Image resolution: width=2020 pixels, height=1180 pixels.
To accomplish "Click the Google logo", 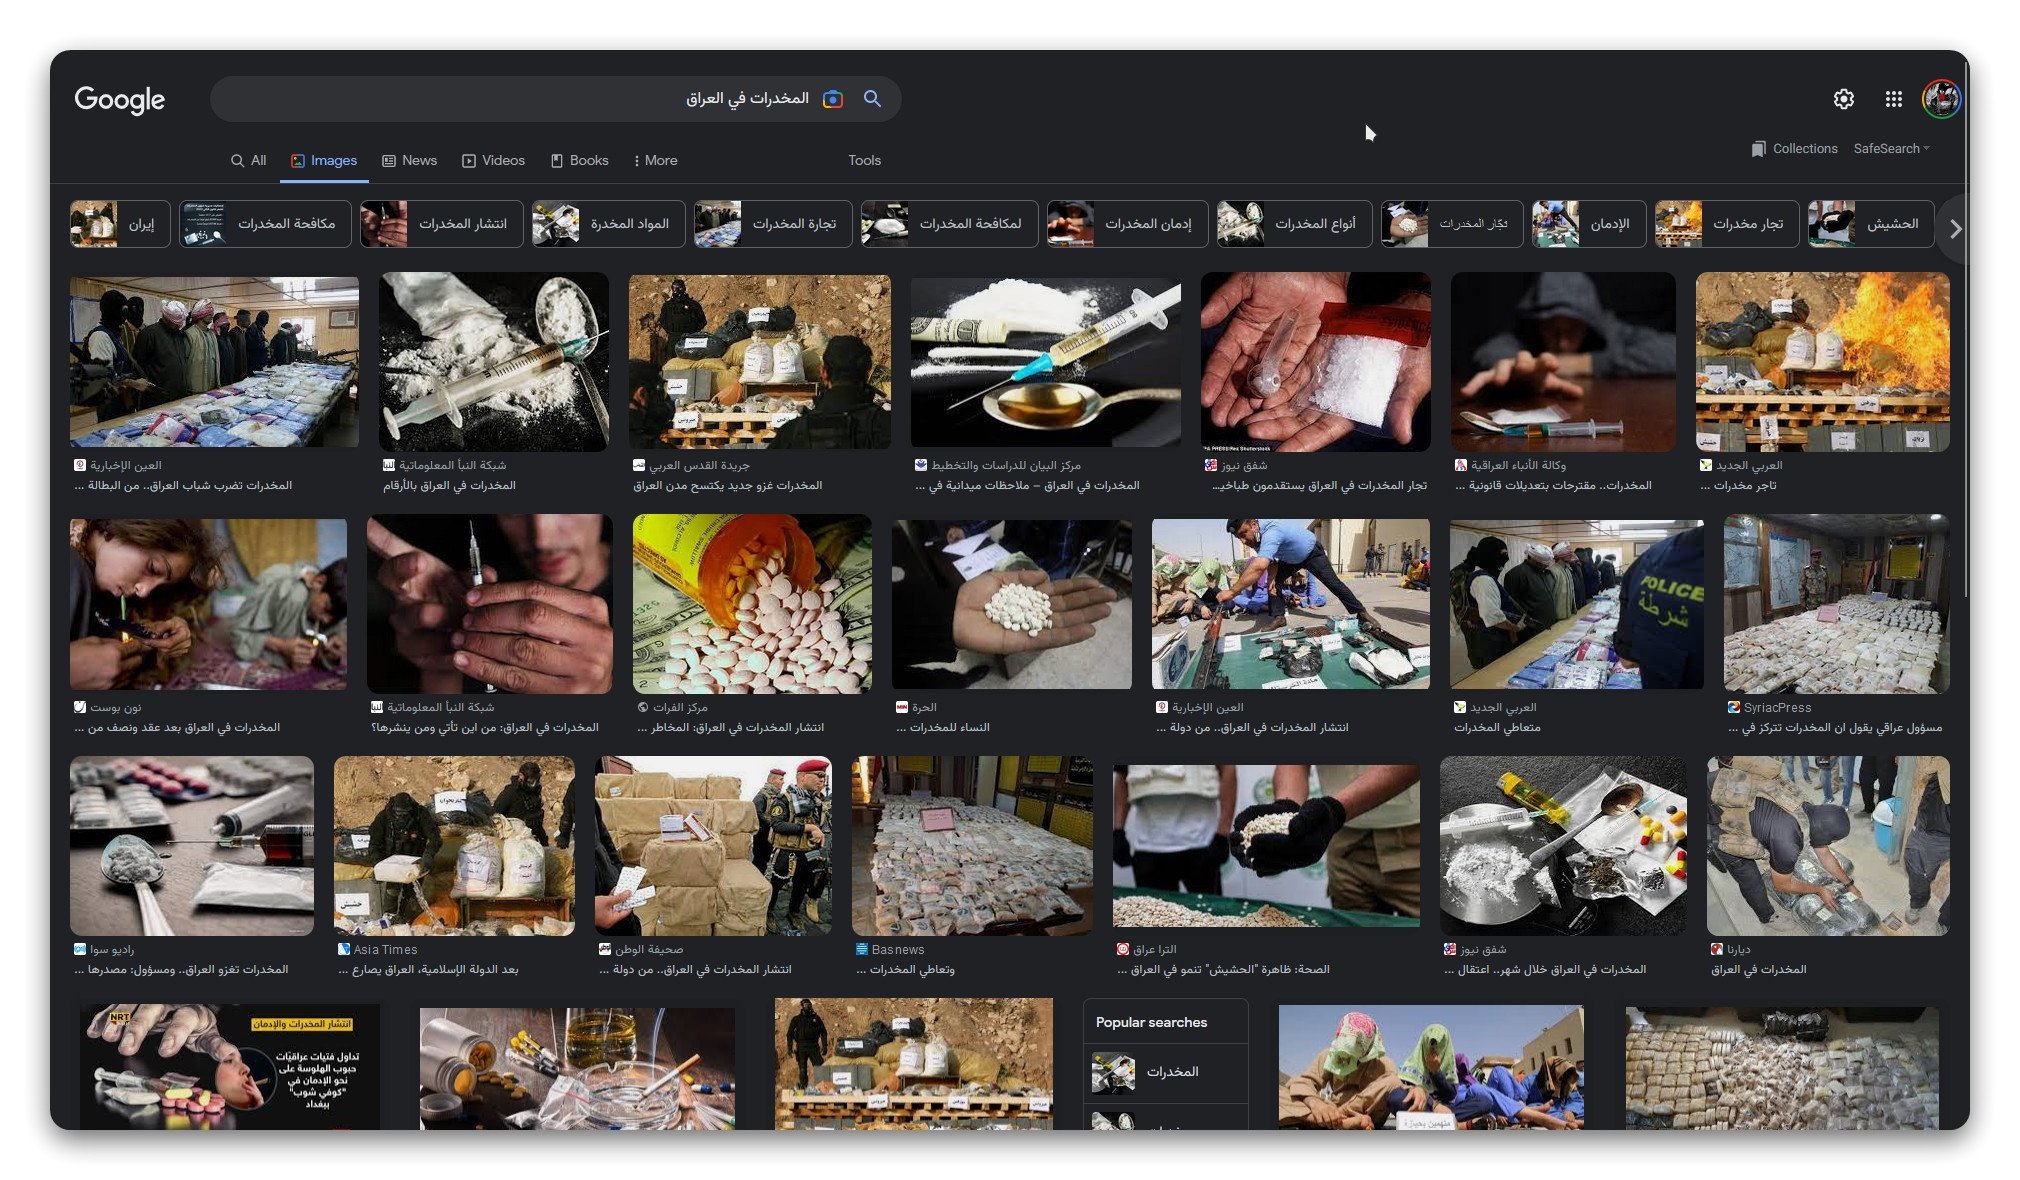I will pyautogui.click(x=119, y=99).
